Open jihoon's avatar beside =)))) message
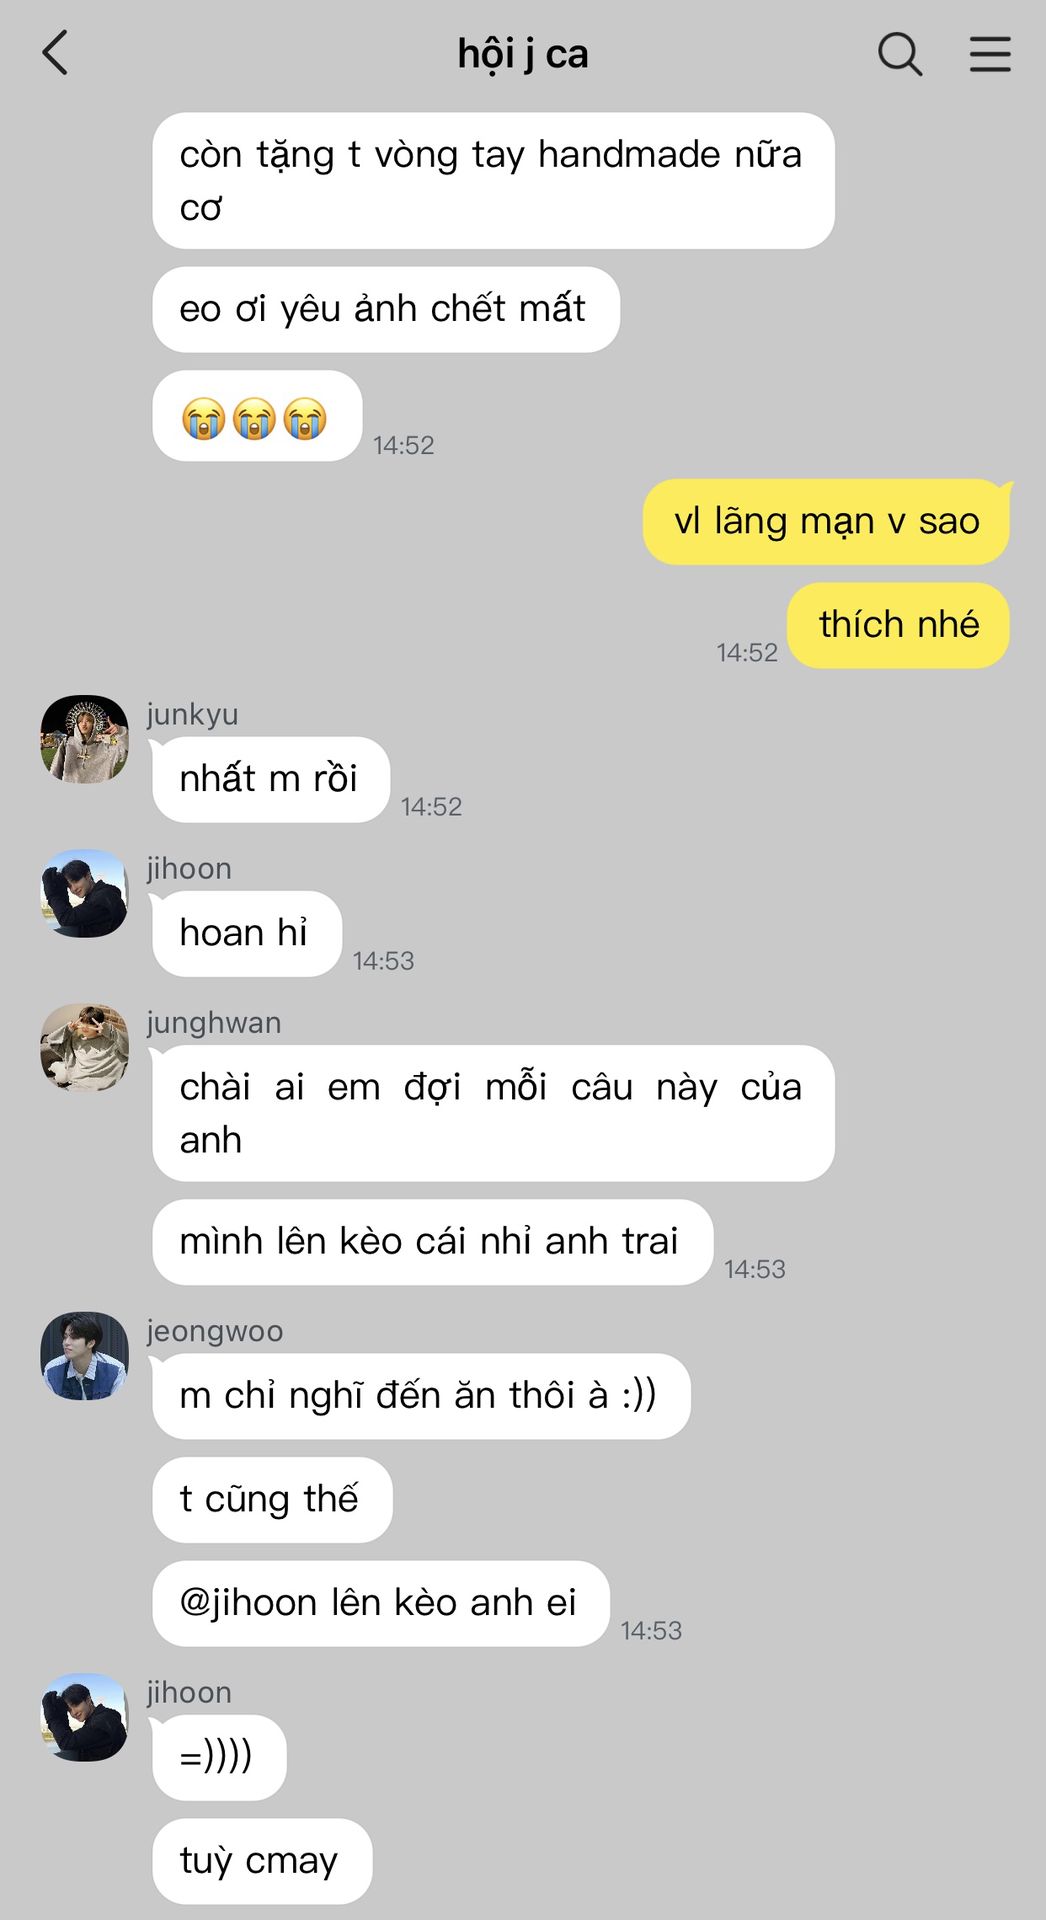Image resolution: width=1046 pixels, height=1920 pixels. point(85,1717)
